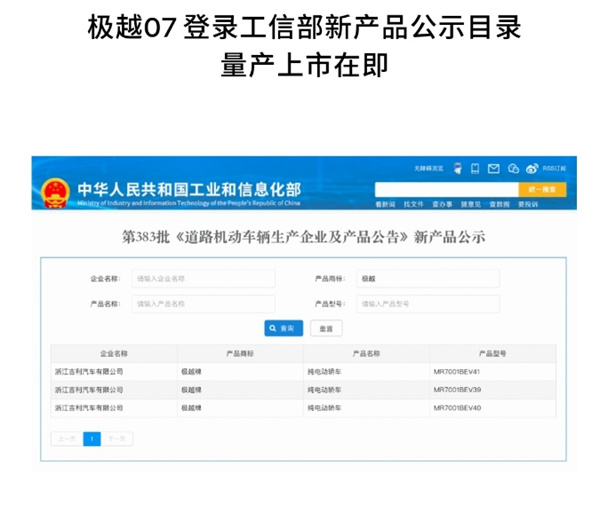This screenshot has width=600, height=512.
Task: Click the 产品型号 column header
Action: click(x=492, y=354)
